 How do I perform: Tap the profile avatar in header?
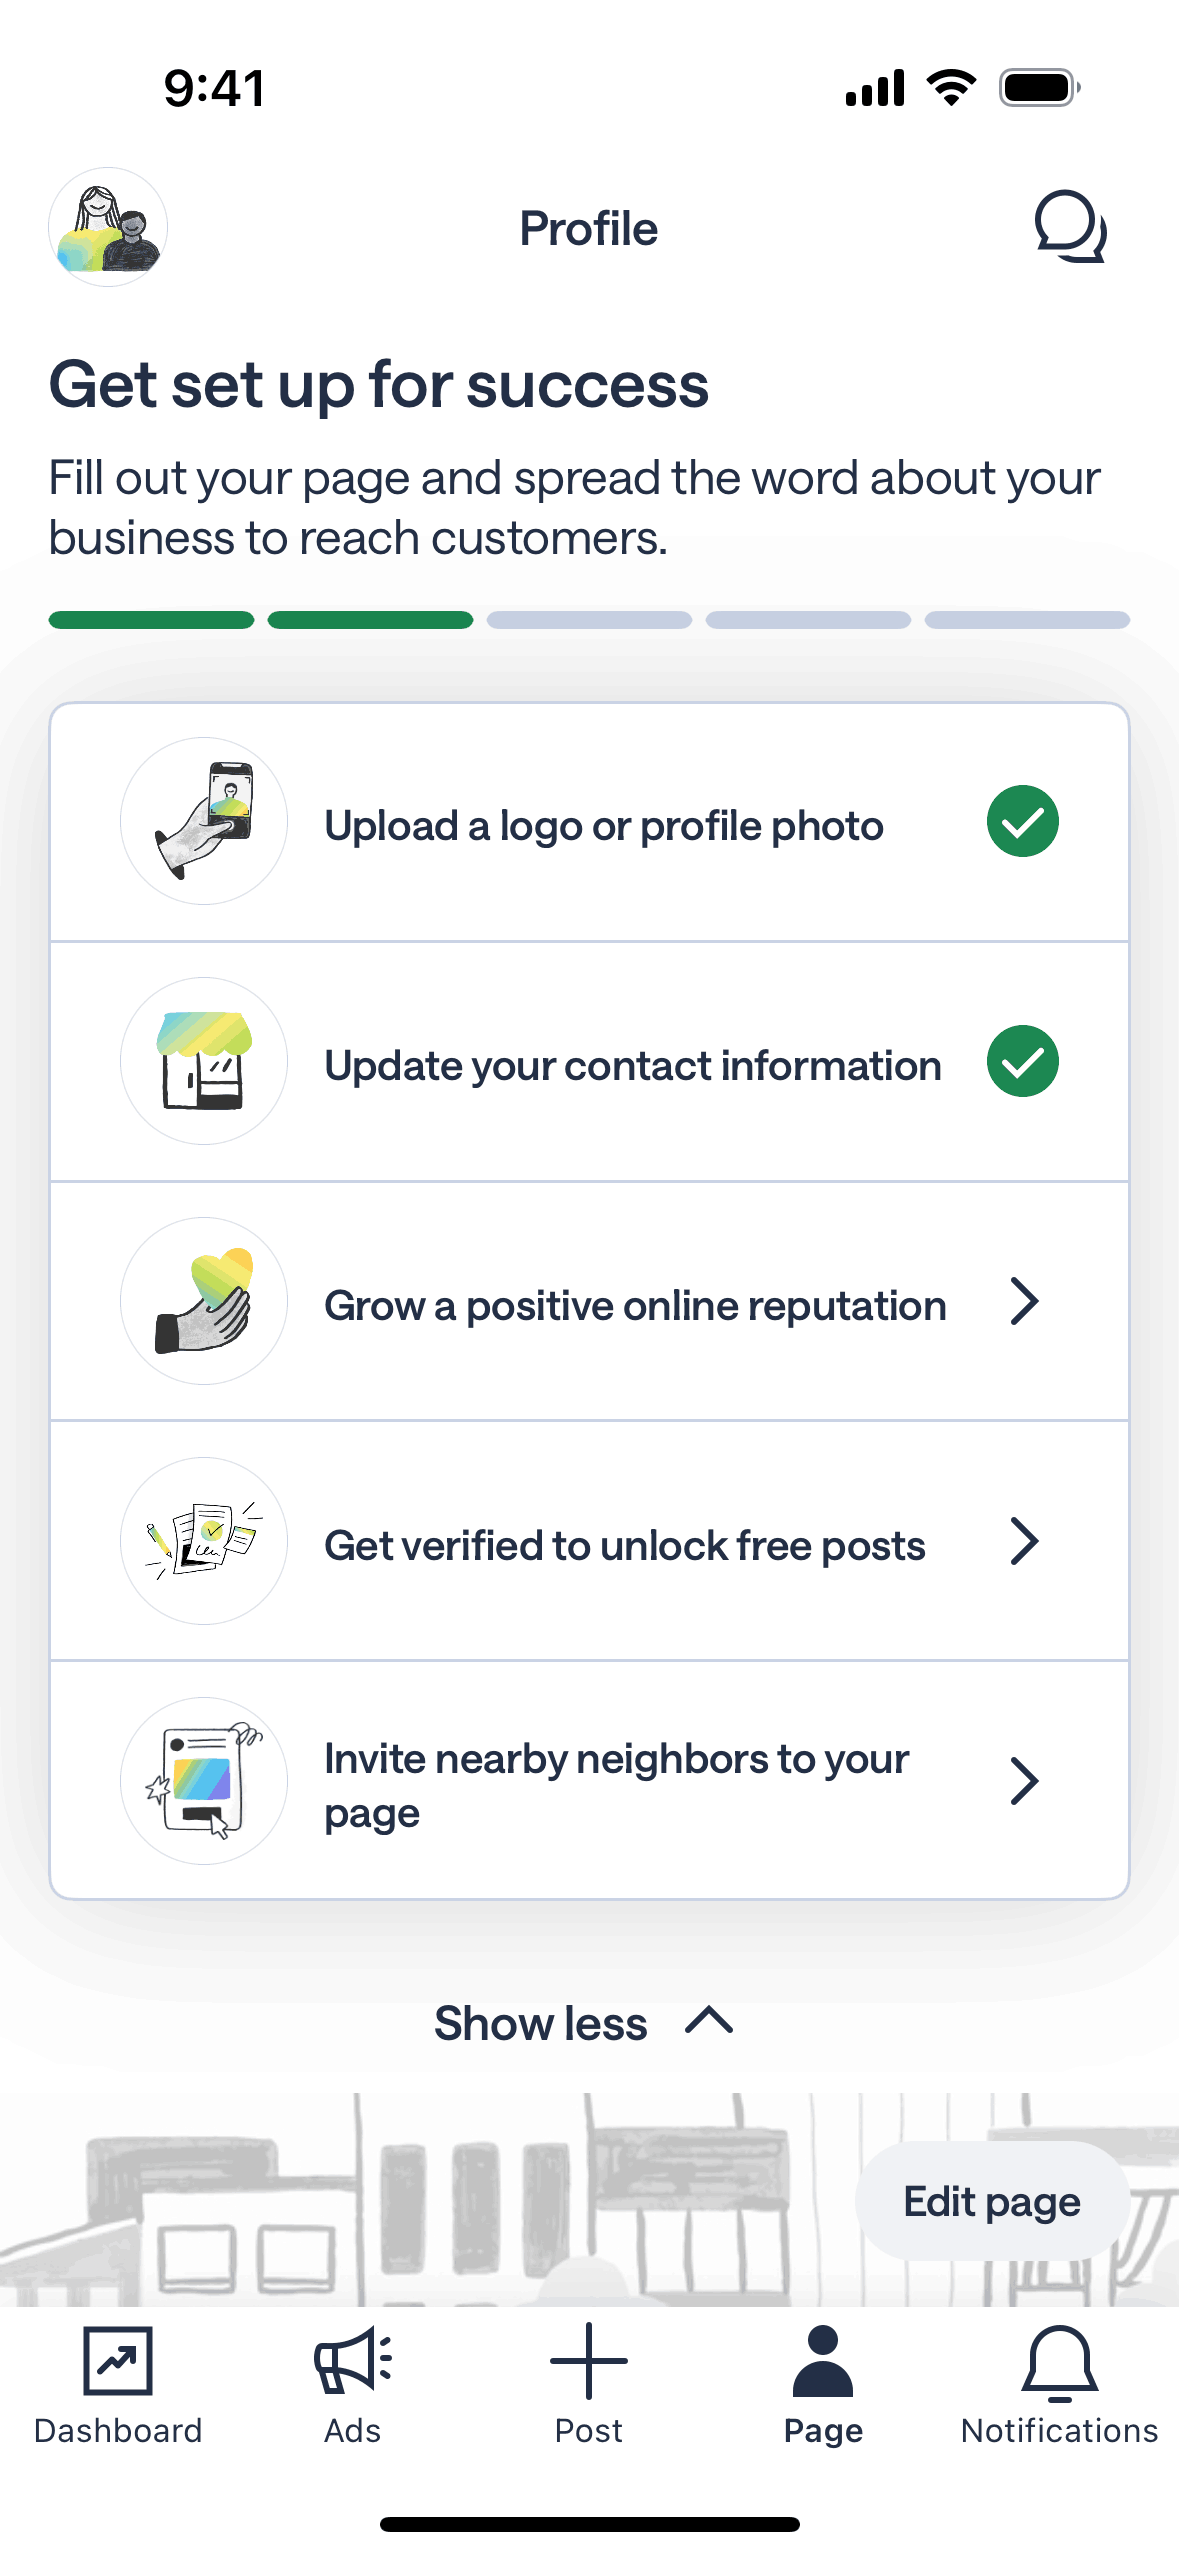point(108,227)
